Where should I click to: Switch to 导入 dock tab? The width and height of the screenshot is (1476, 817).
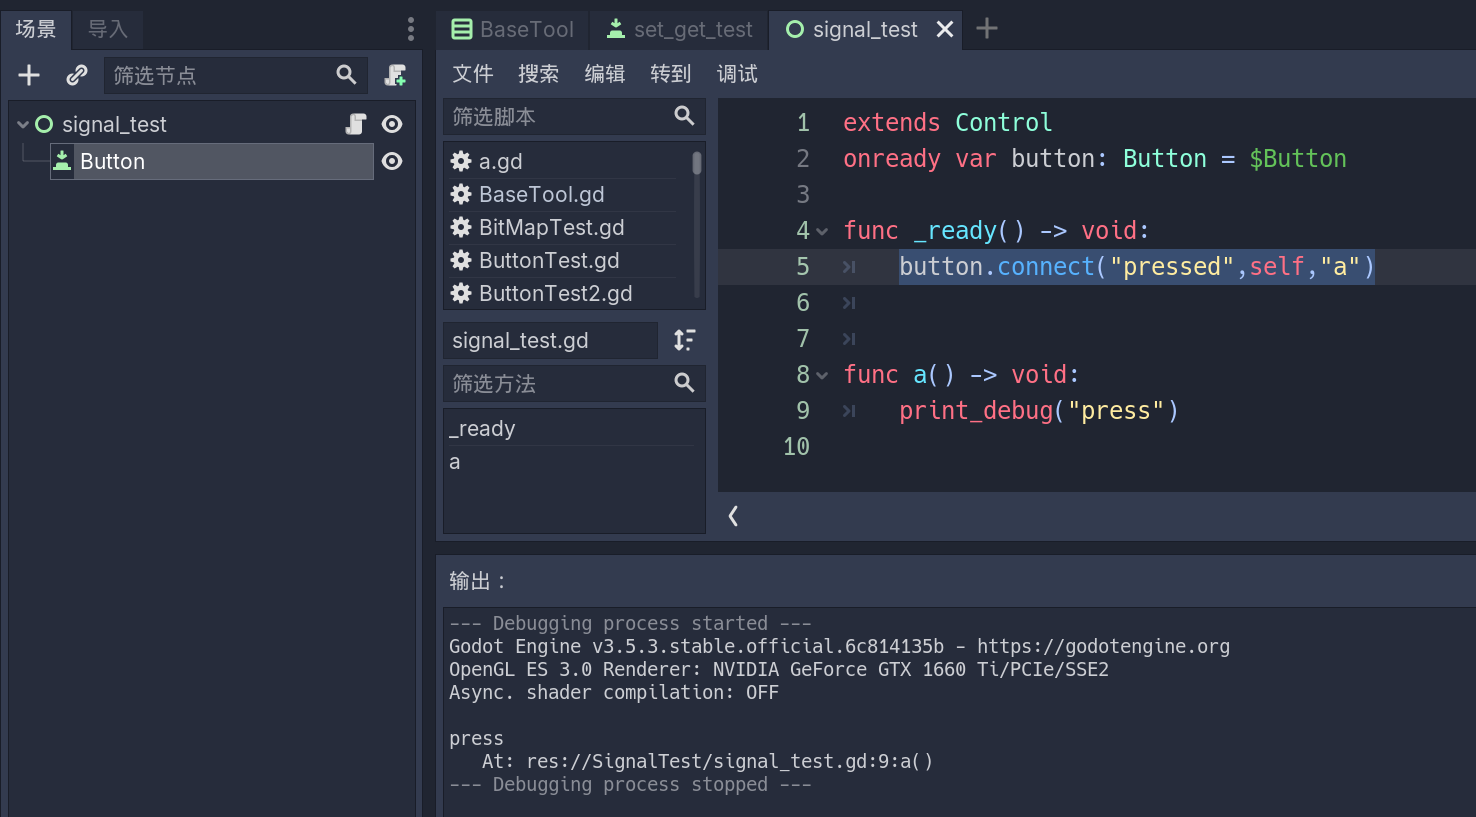[107, 29]
